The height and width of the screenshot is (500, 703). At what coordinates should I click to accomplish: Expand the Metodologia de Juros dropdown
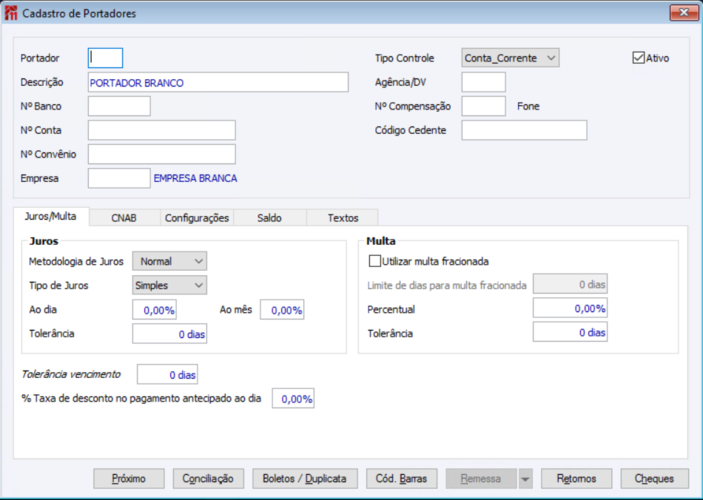[169, 262]
